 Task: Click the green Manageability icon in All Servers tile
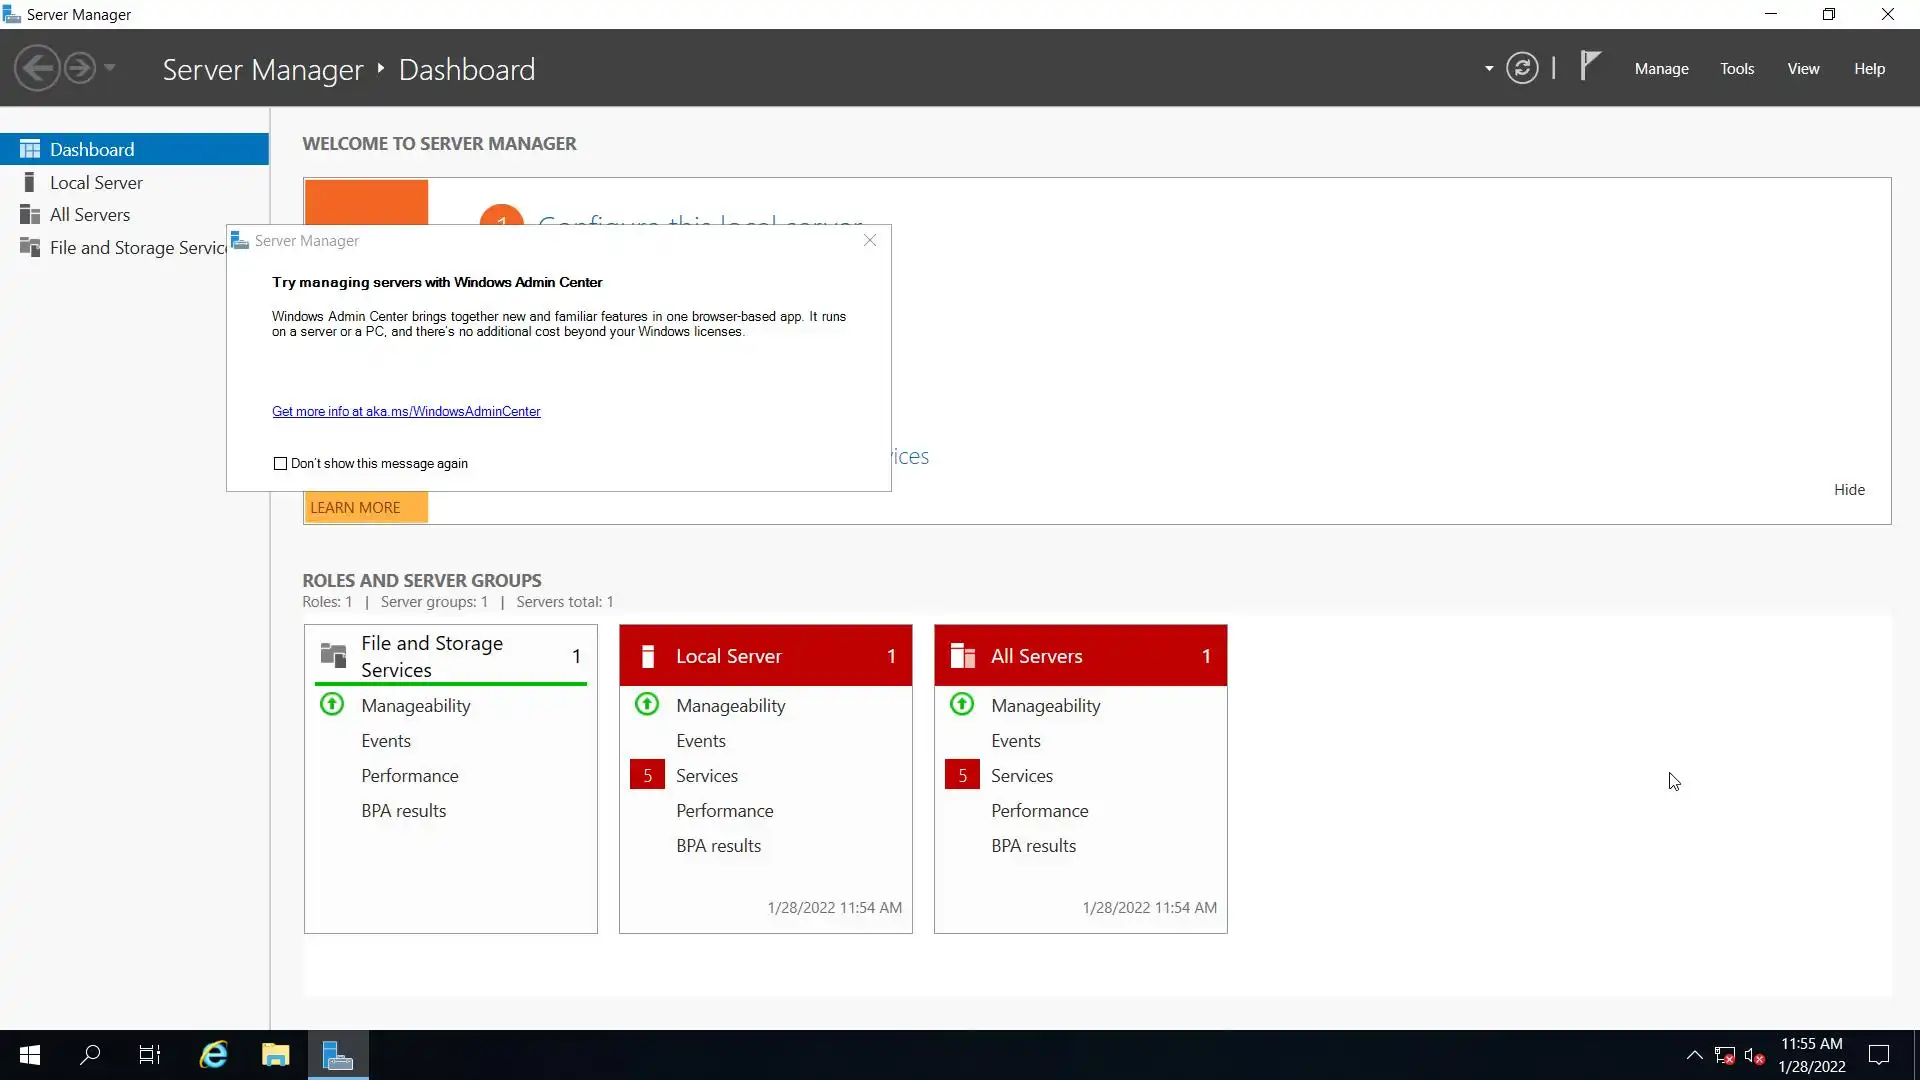(962, 705)
